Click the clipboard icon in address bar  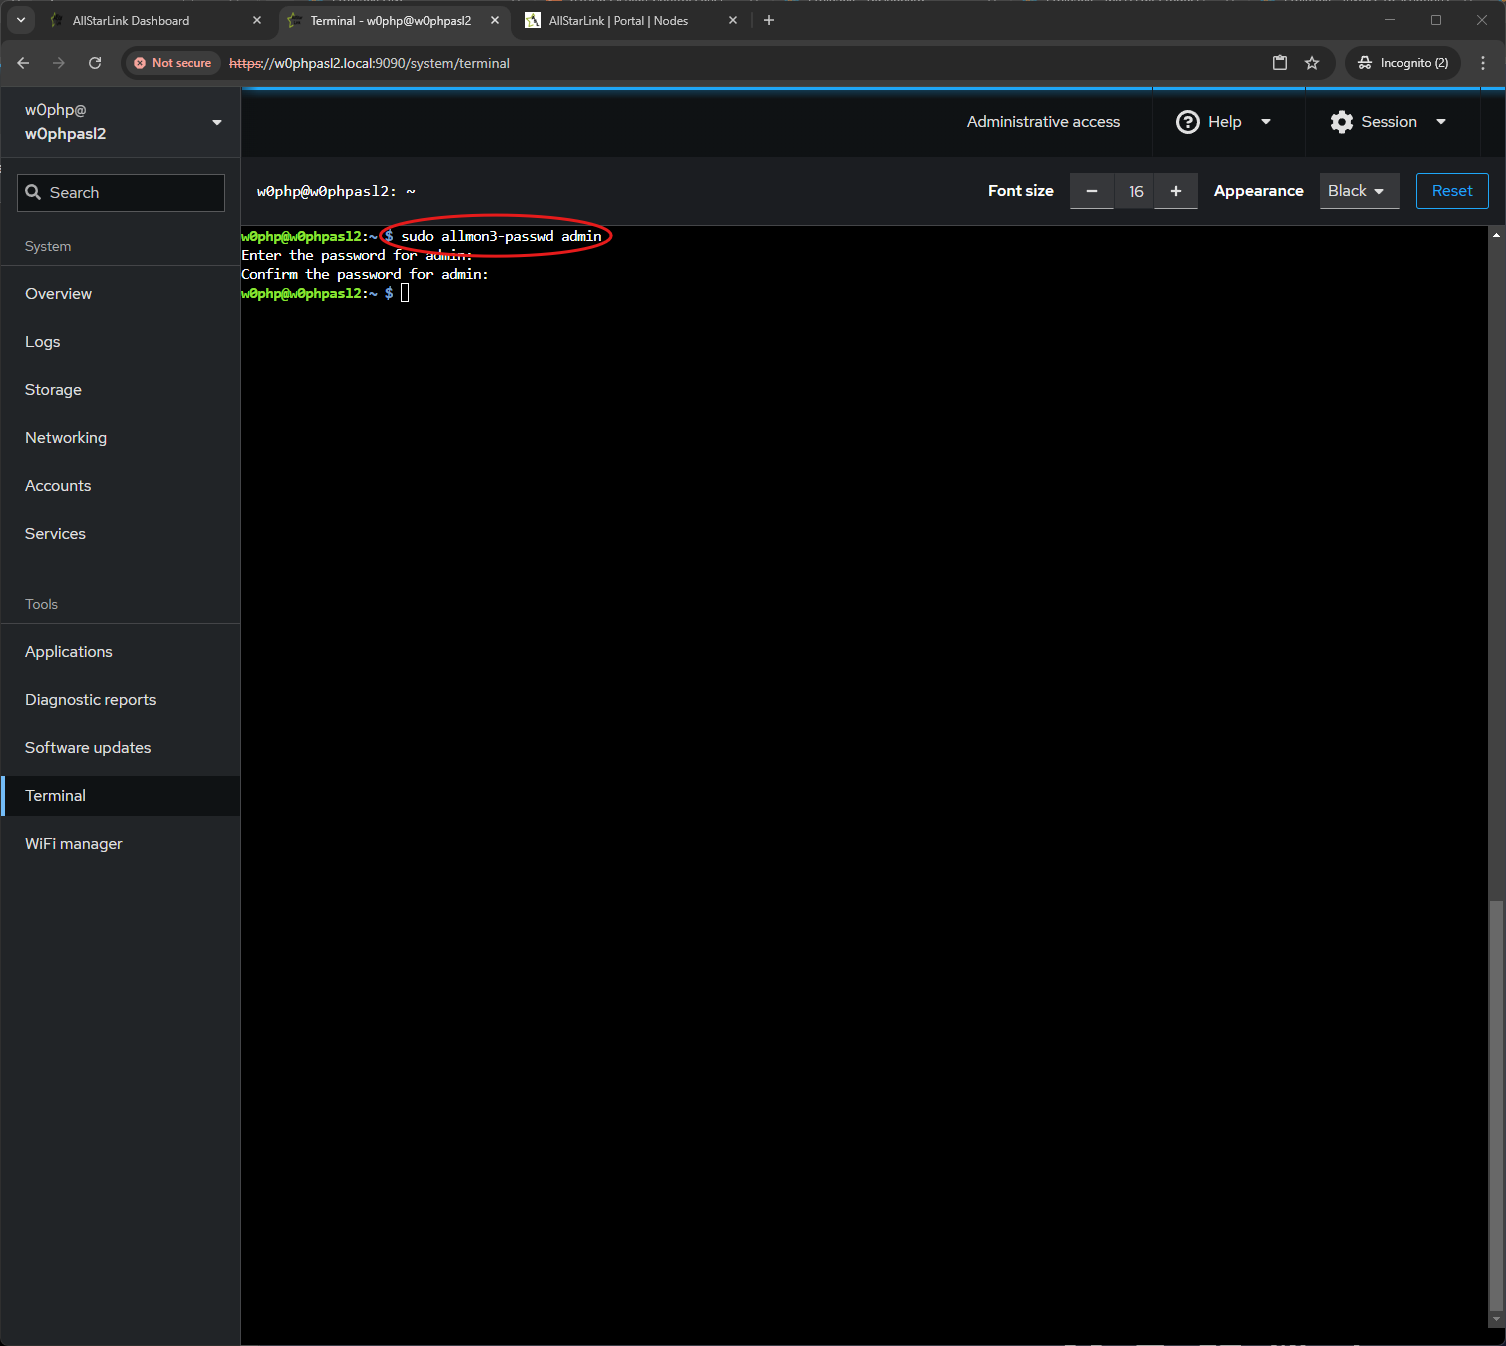[1279, 63]
